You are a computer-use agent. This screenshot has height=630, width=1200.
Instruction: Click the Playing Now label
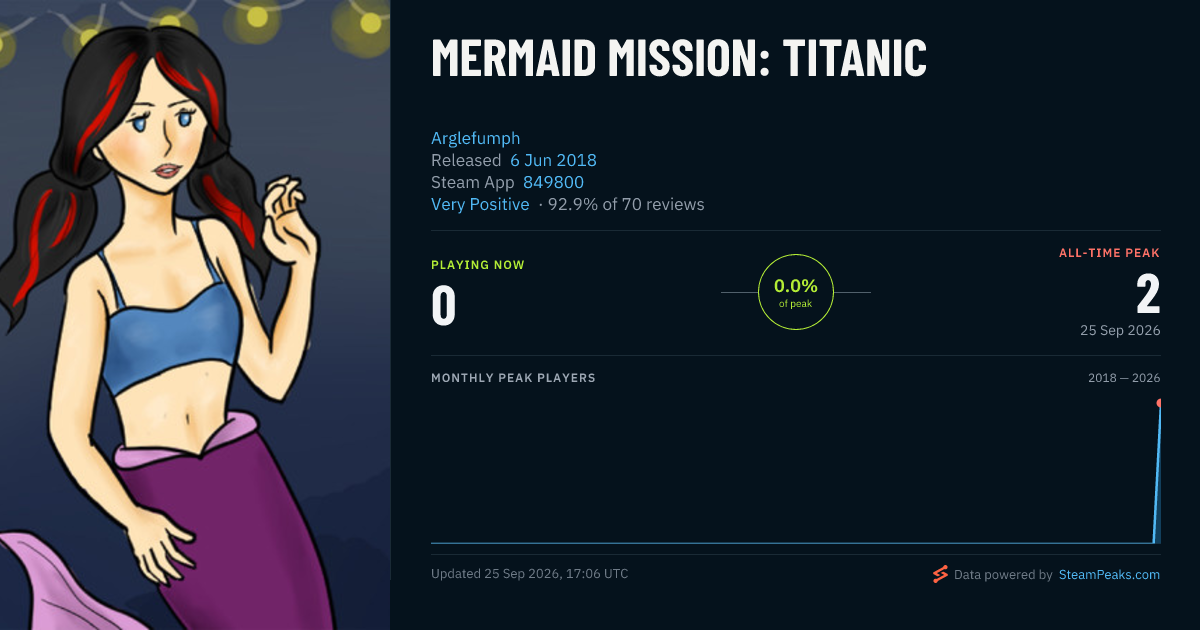click(478, 265)
